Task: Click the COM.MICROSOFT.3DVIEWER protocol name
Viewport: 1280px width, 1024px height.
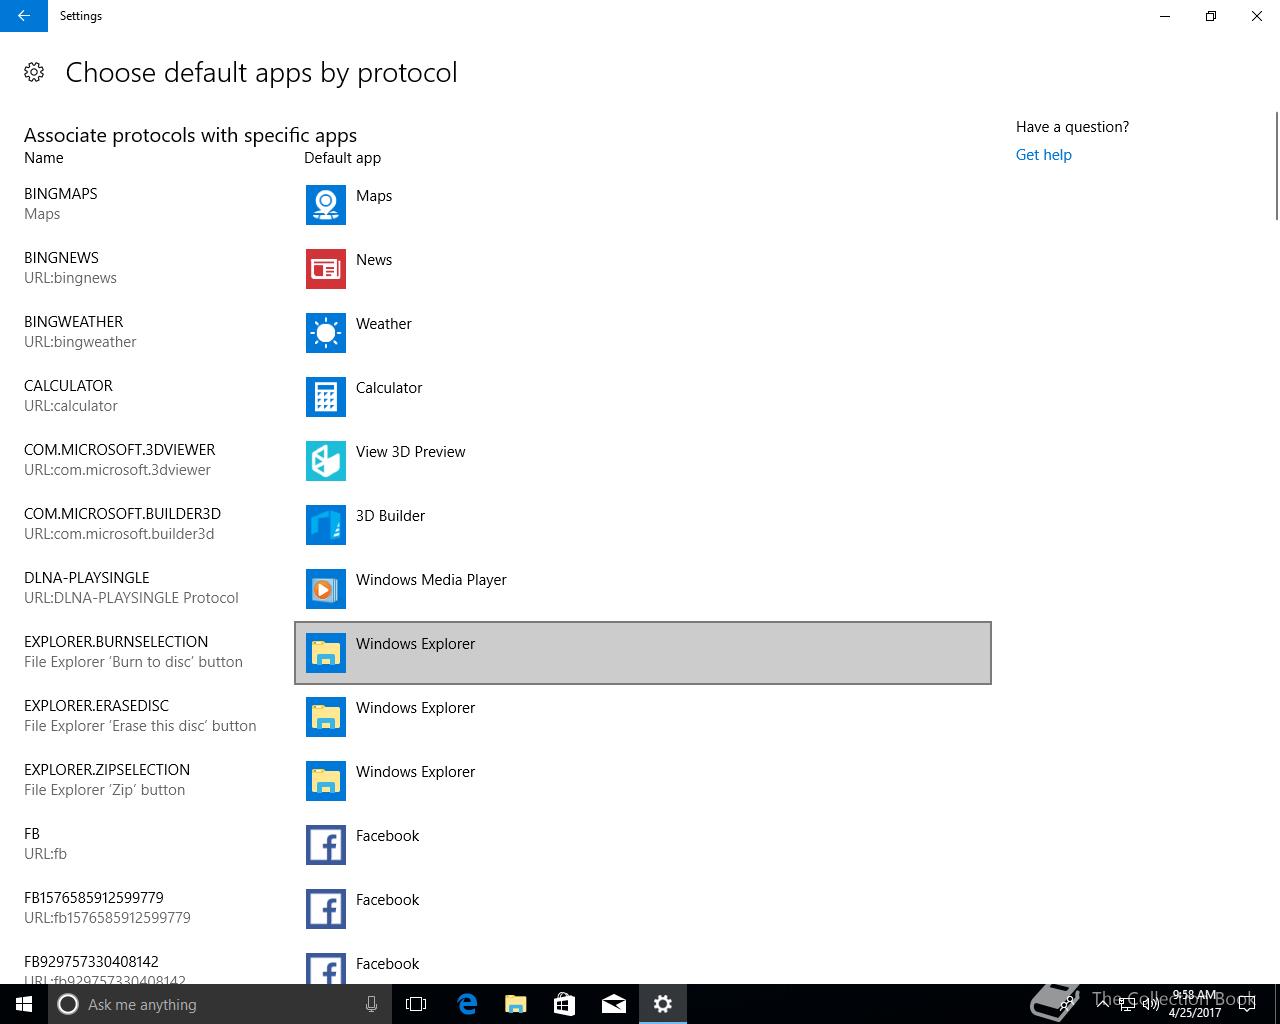Action: (120, 450)
